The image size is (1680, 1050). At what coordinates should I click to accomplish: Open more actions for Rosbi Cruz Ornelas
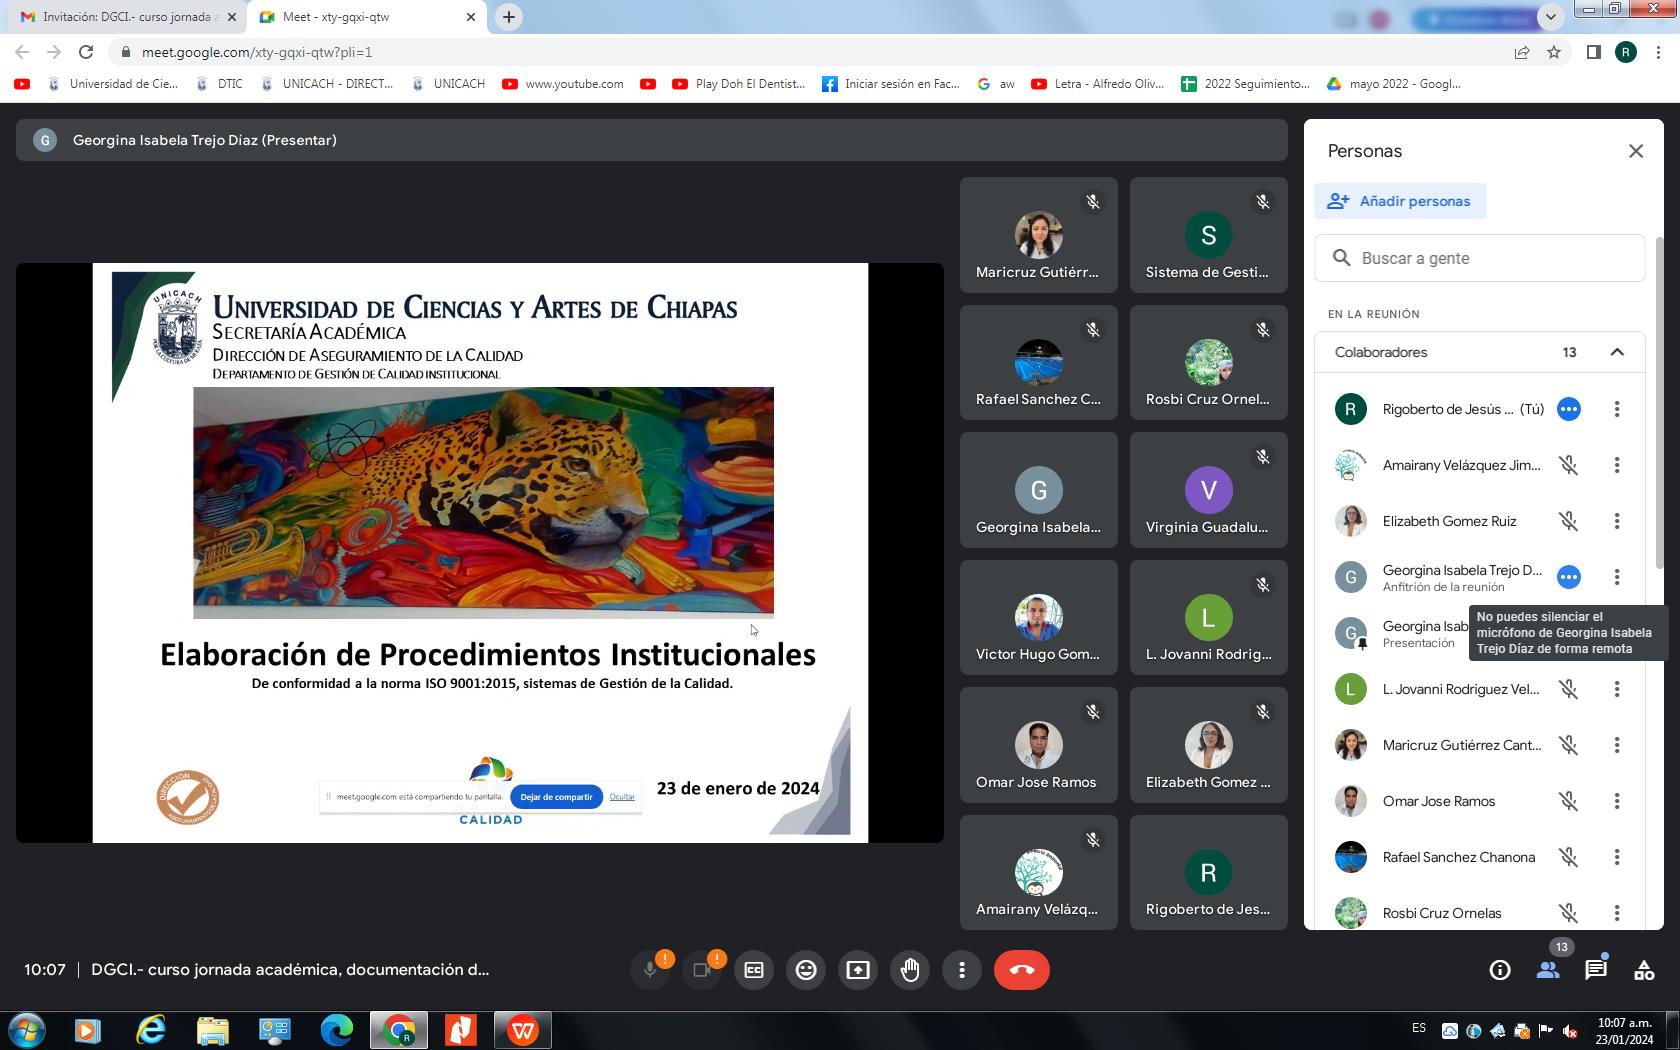click(x=1617, y=913)
